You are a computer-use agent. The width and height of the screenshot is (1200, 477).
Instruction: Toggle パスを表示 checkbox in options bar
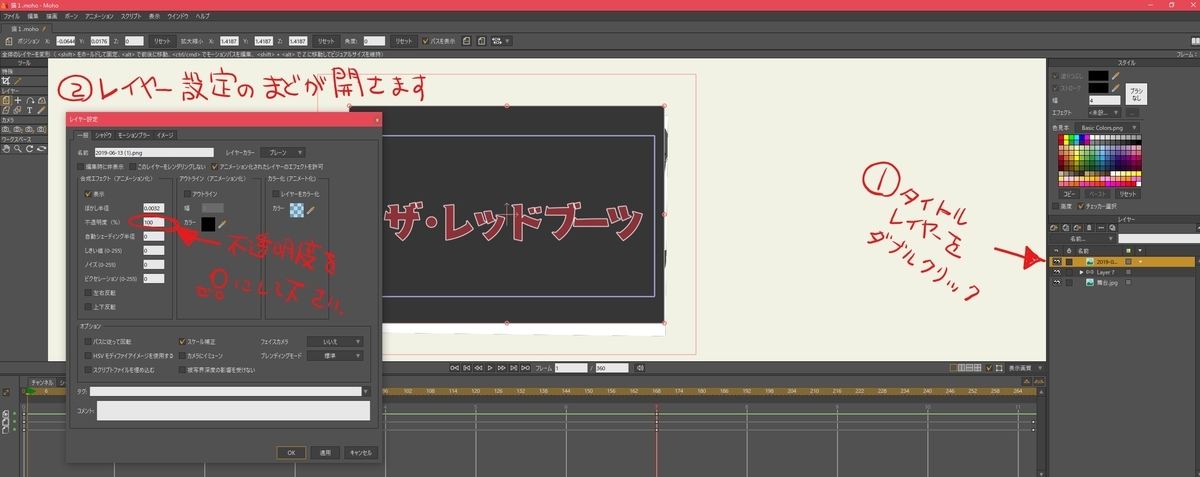[x=425, y=40]
